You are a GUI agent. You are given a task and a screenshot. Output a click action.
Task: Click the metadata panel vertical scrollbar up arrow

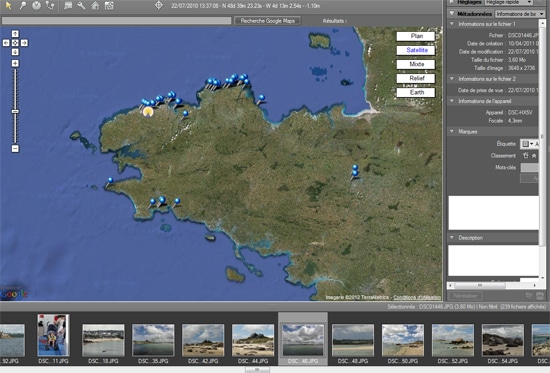coord(543,22)
